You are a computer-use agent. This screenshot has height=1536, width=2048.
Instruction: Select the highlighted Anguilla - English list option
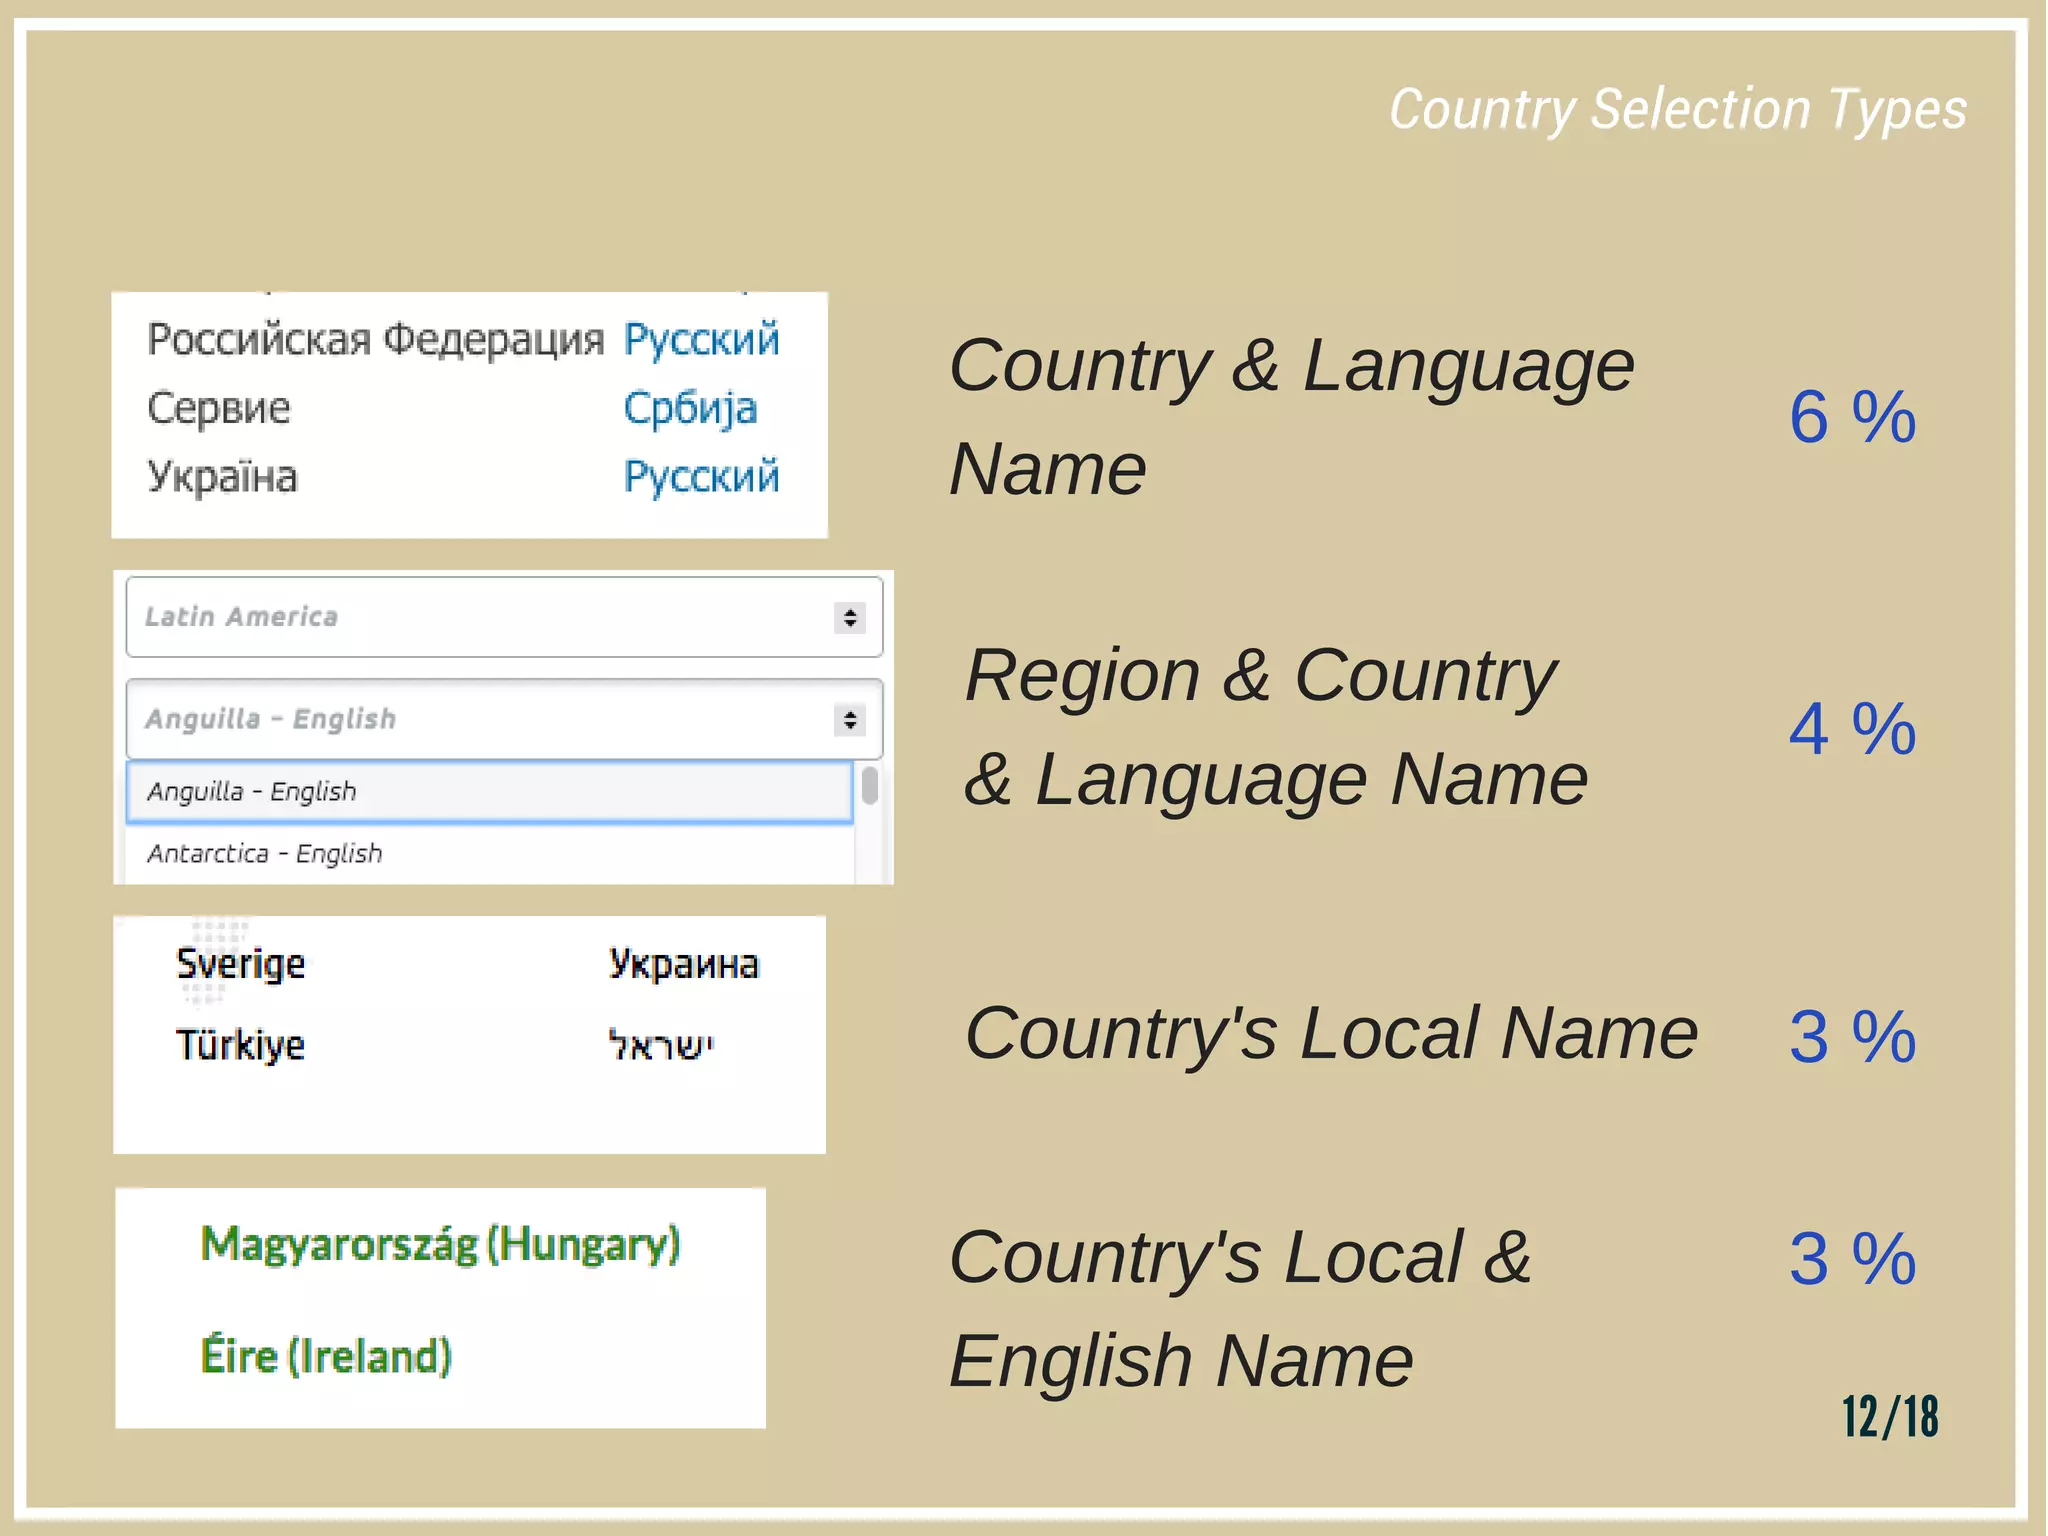point(489,792)
